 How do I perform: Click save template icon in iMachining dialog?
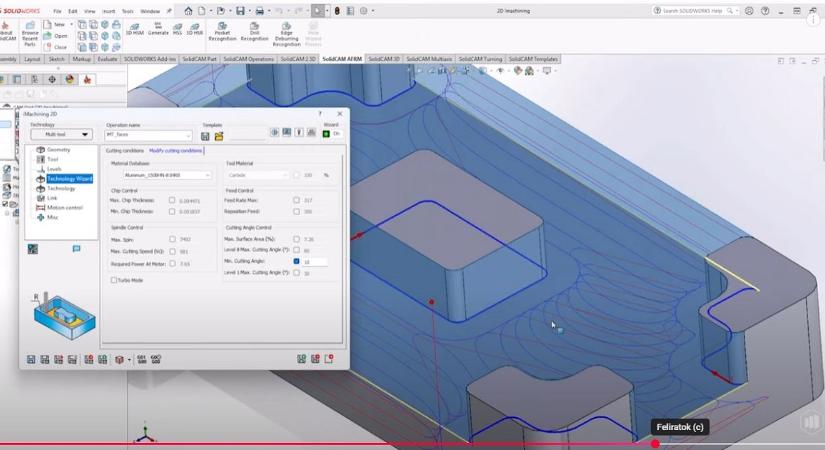pyautogui.click(x=205, y=136)
